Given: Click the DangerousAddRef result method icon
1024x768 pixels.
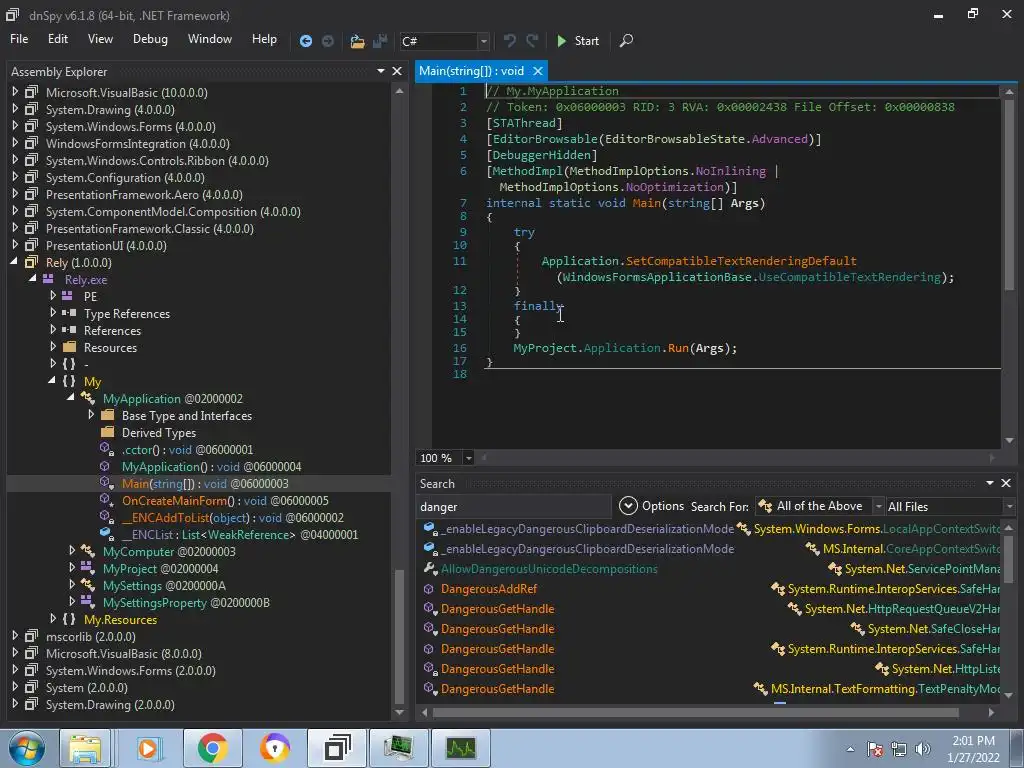Looking at the screenshot, I should coord(428,588).
